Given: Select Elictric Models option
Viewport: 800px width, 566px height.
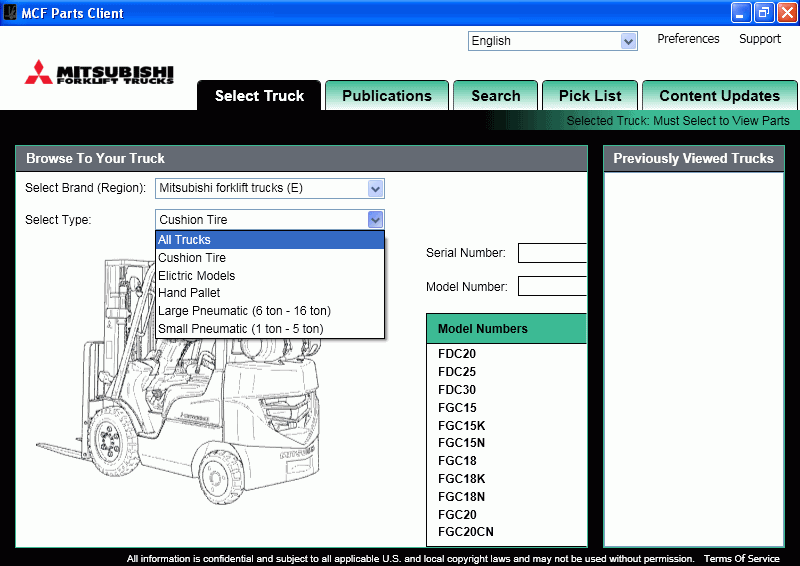Looking at the screenshot, I should (x=270, y=276).
